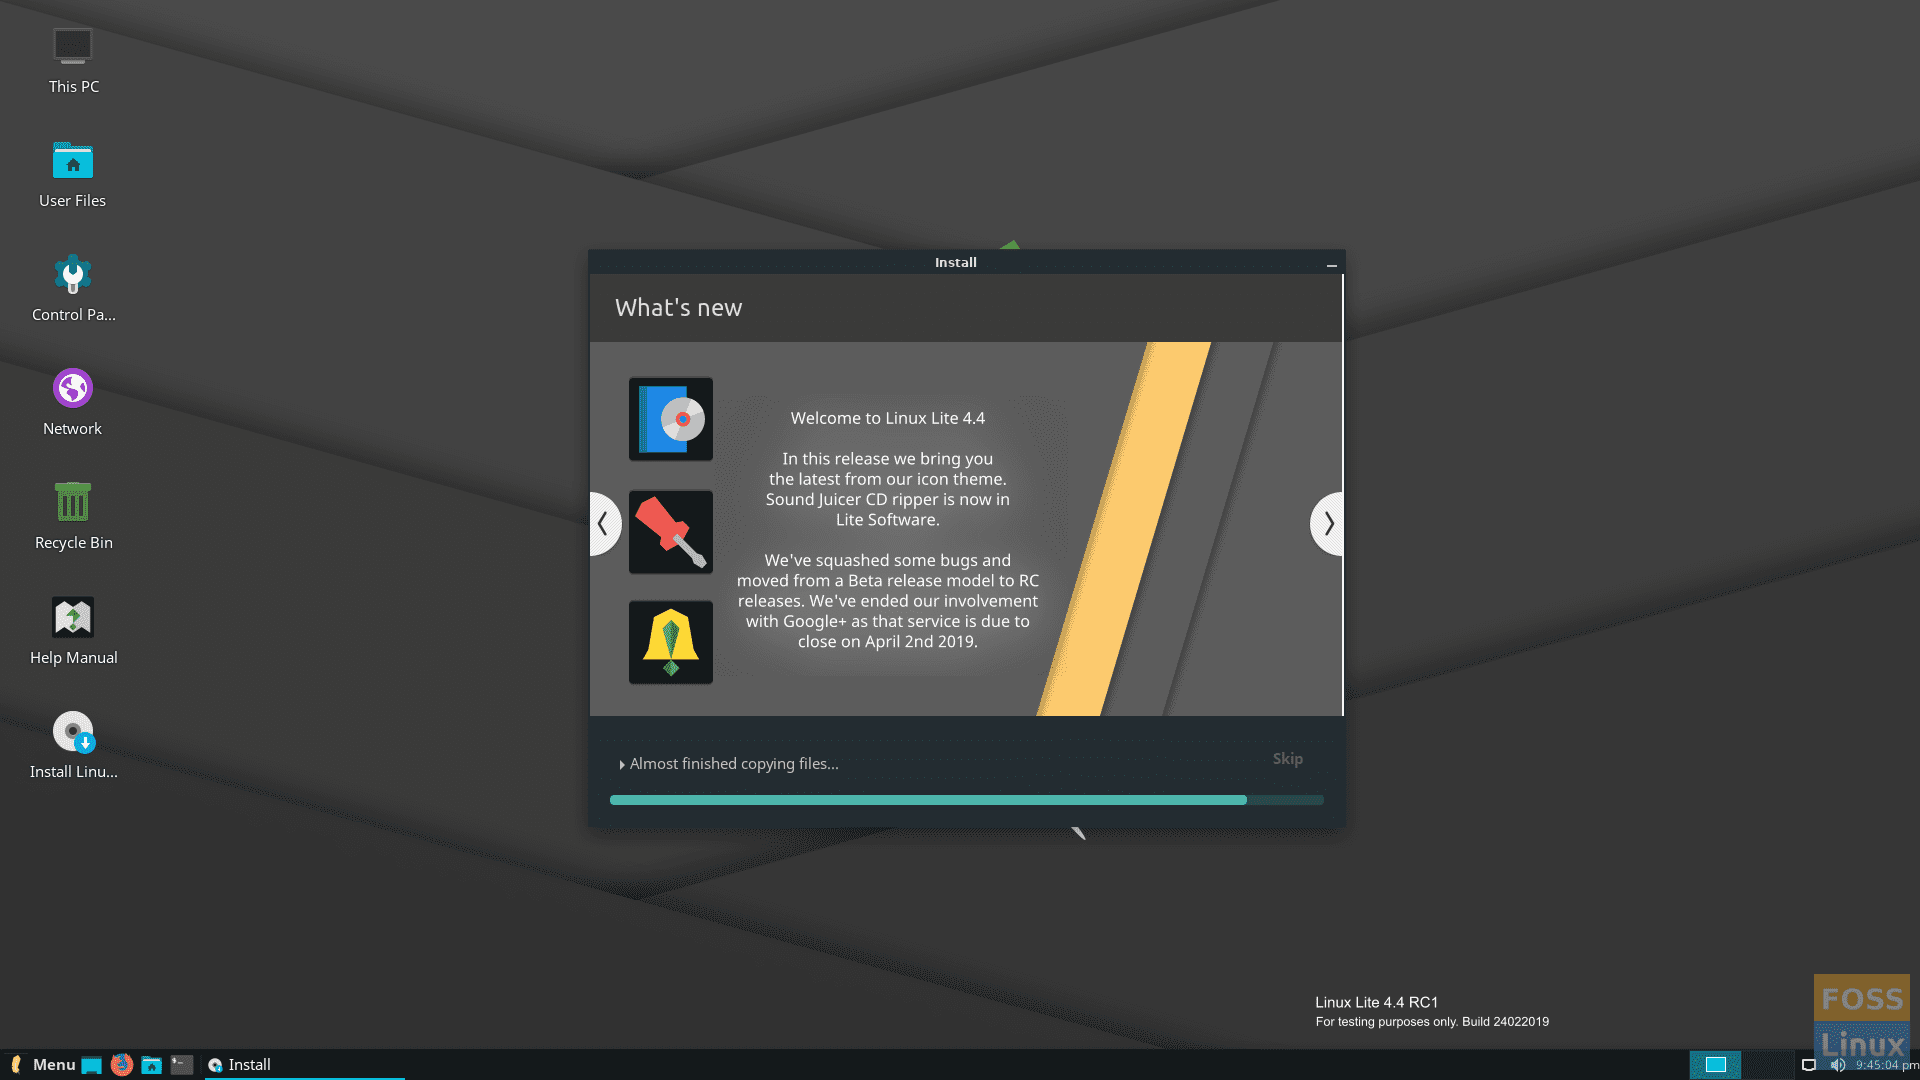This screenshot has height=1080, width=1920.
Task: Open the Firefox browser in taskbar
Action: [121, 1064]
